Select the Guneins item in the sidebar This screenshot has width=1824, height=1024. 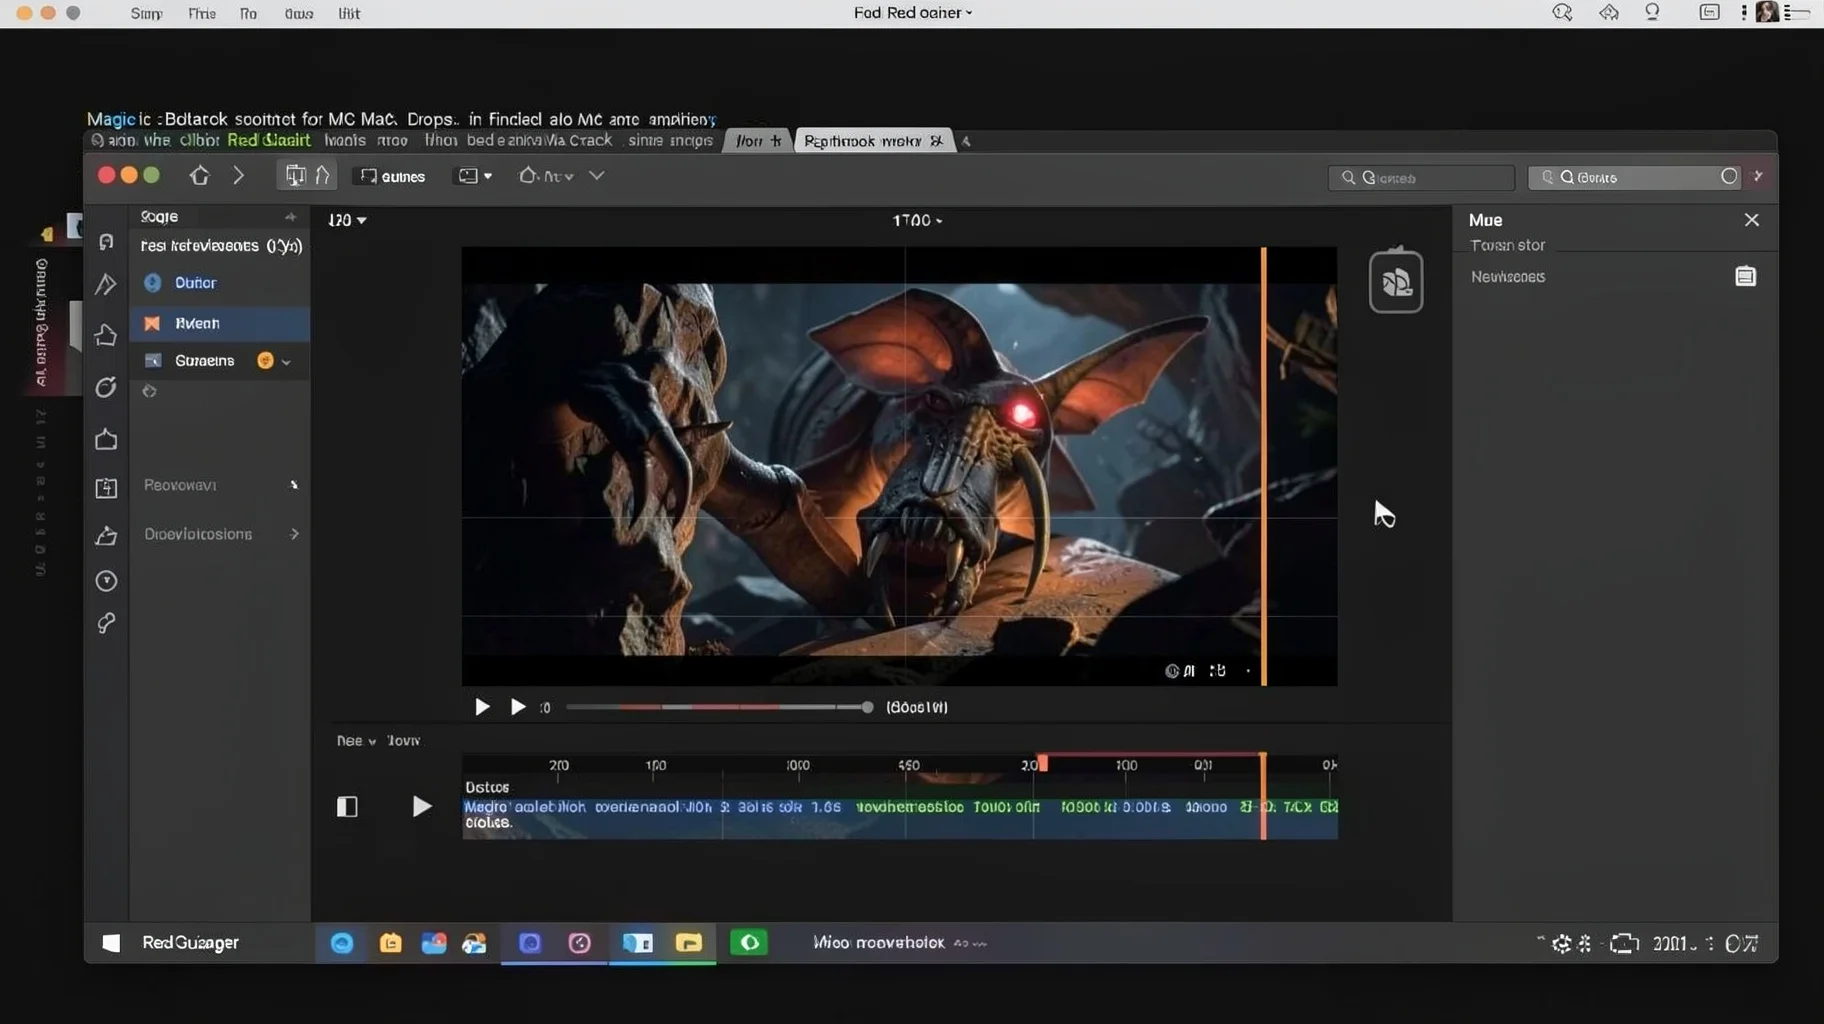(219, 361)
